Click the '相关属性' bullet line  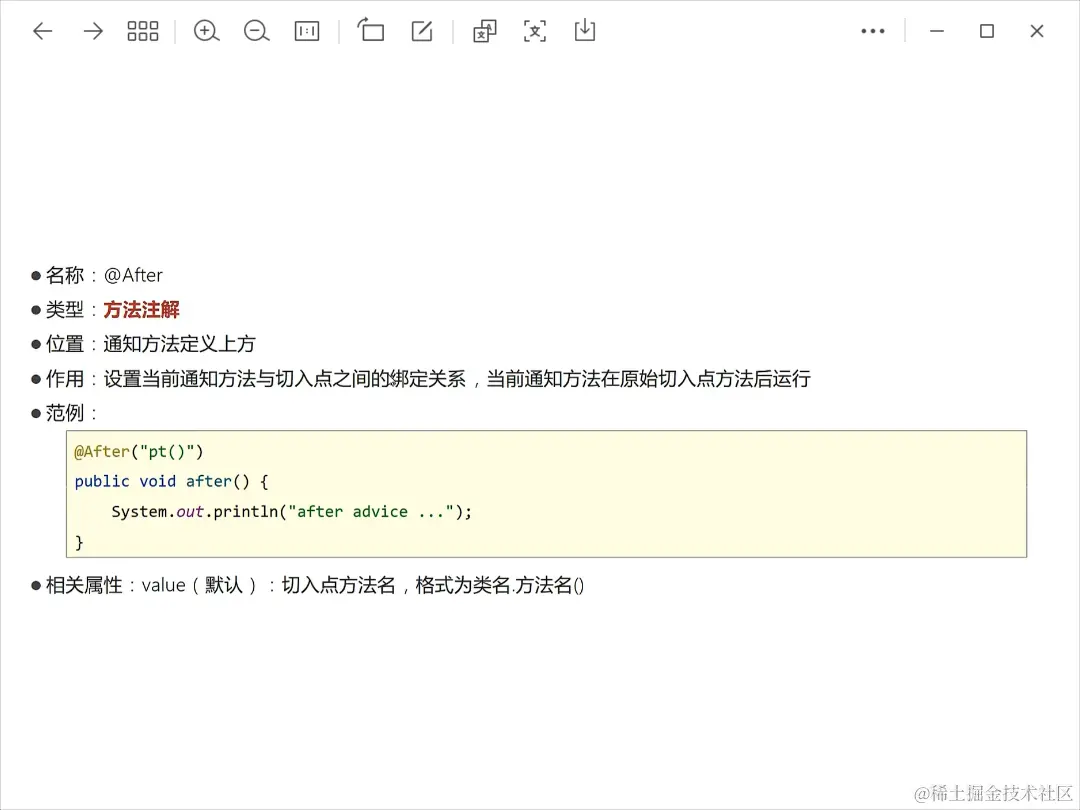(308, 585)
